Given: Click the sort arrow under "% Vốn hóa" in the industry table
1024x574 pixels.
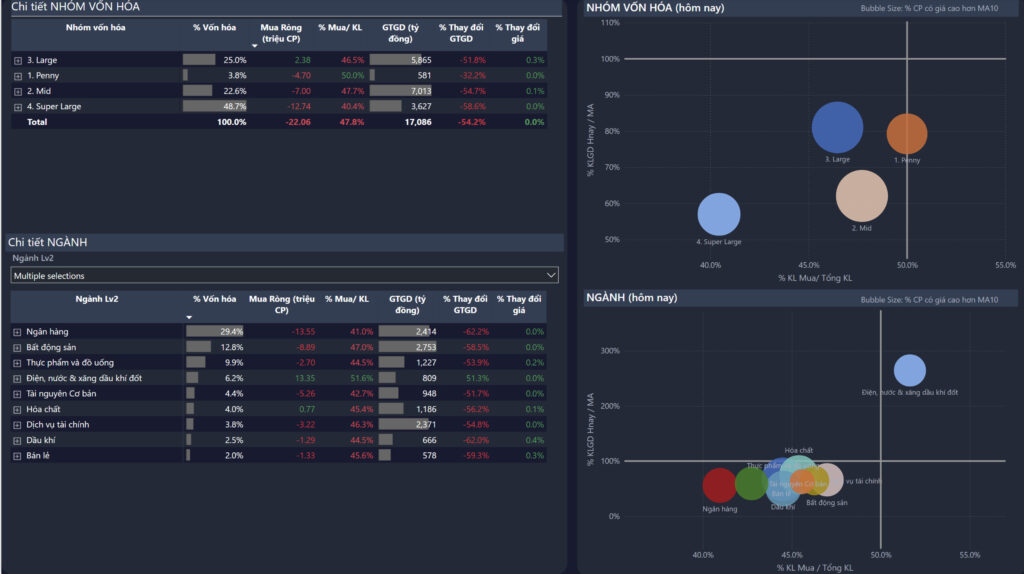Looking at the screenshot, I should [x=189, y=317].
